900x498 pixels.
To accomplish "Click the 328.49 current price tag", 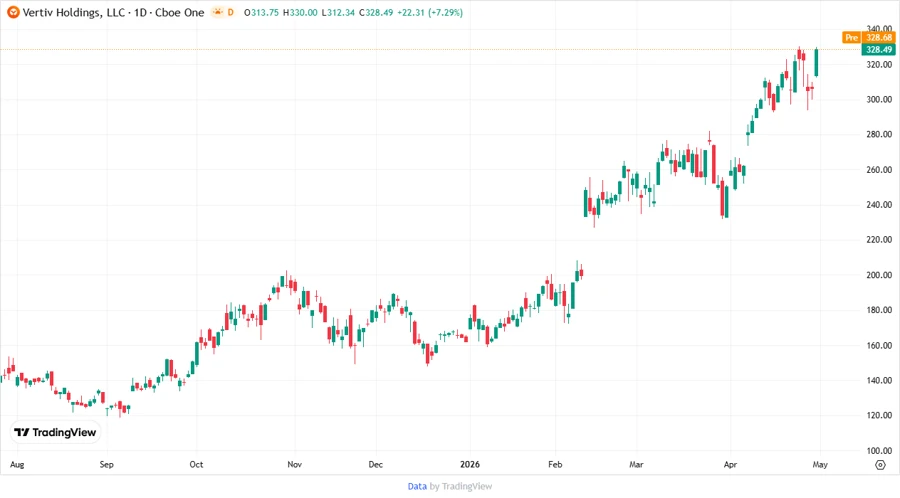I will coord(879,49).
